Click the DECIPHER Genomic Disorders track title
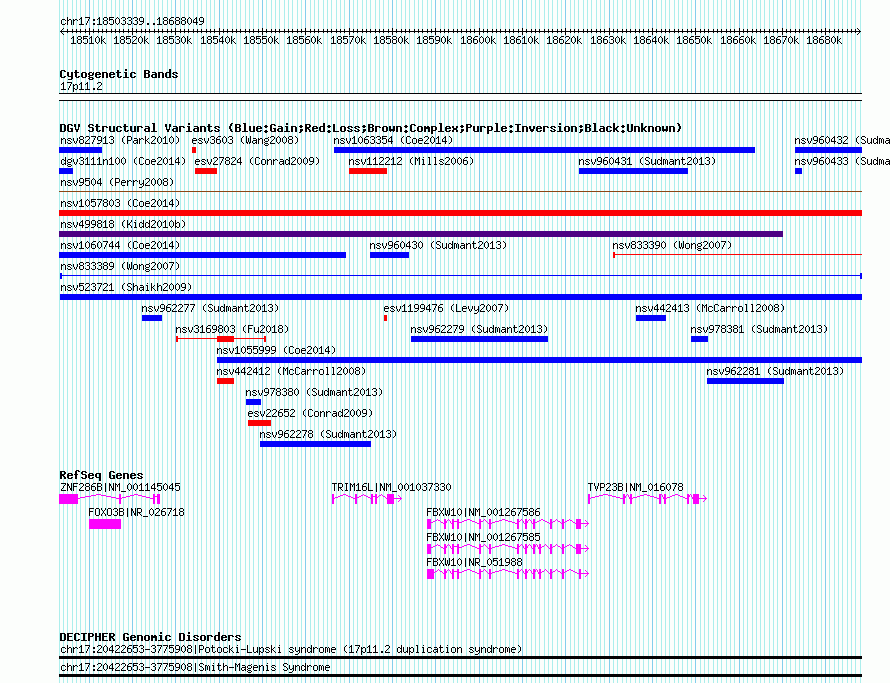 pos(150,636)
